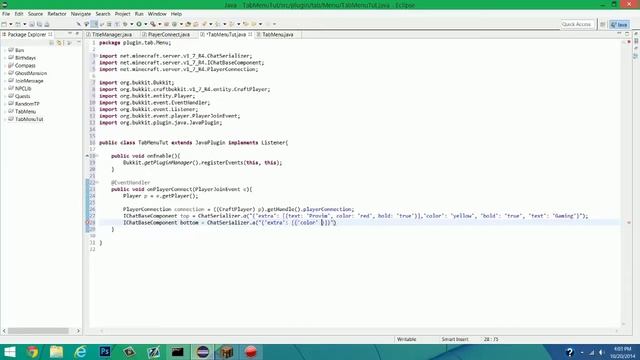Select the RandomTP project
This screenshot has width=640, height=360.
click(27, 104)
